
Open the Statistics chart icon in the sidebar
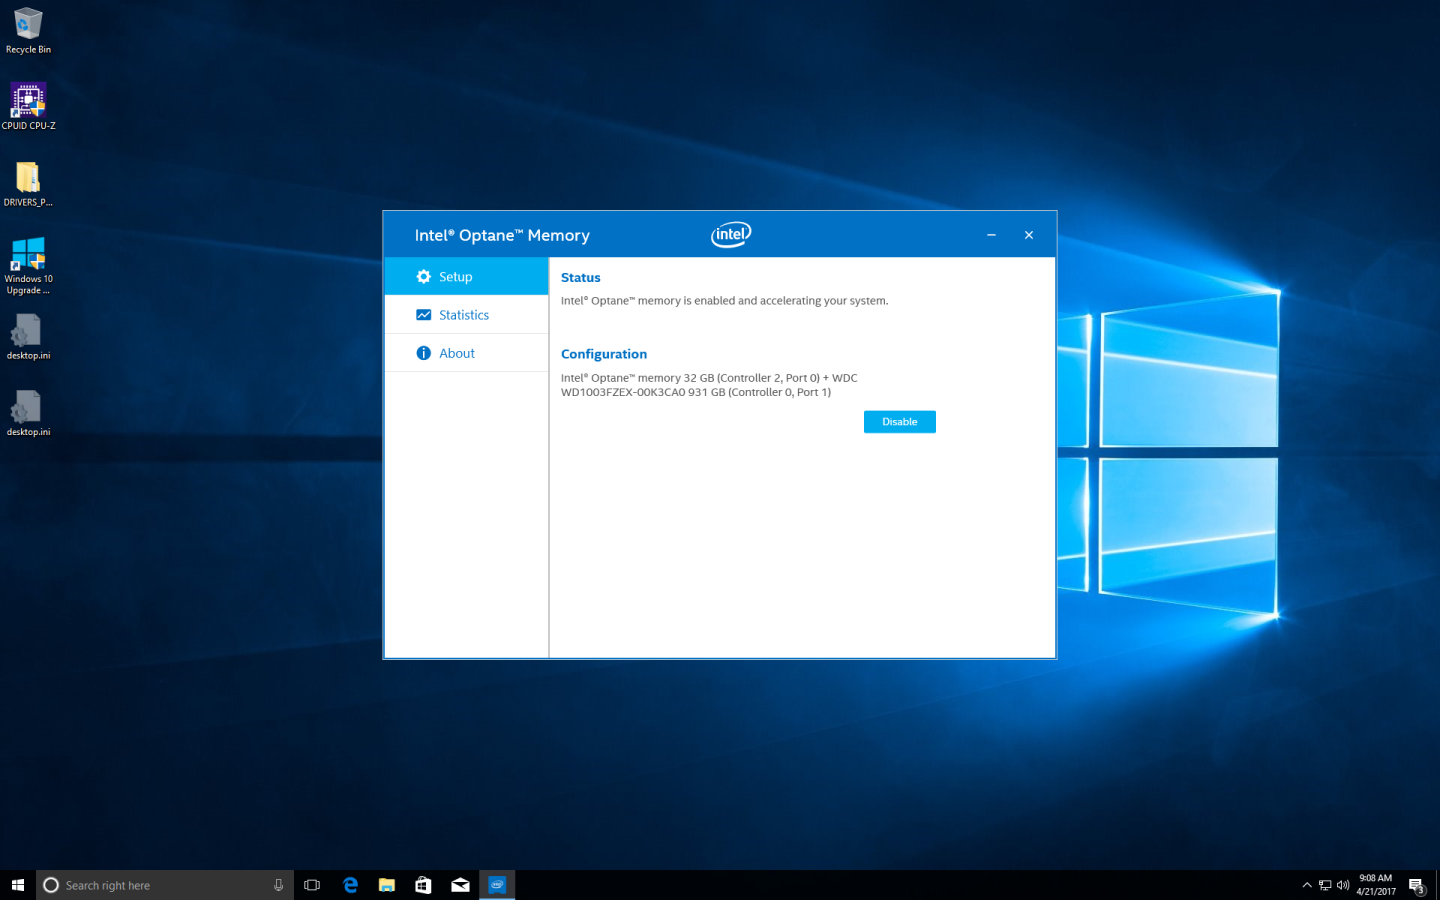click(424, 314)
